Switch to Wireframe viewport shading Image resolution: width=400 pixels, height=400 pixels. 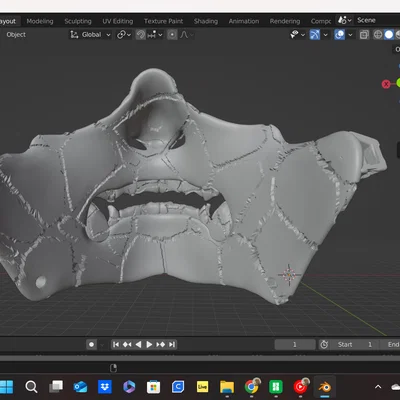click(378, 35)
